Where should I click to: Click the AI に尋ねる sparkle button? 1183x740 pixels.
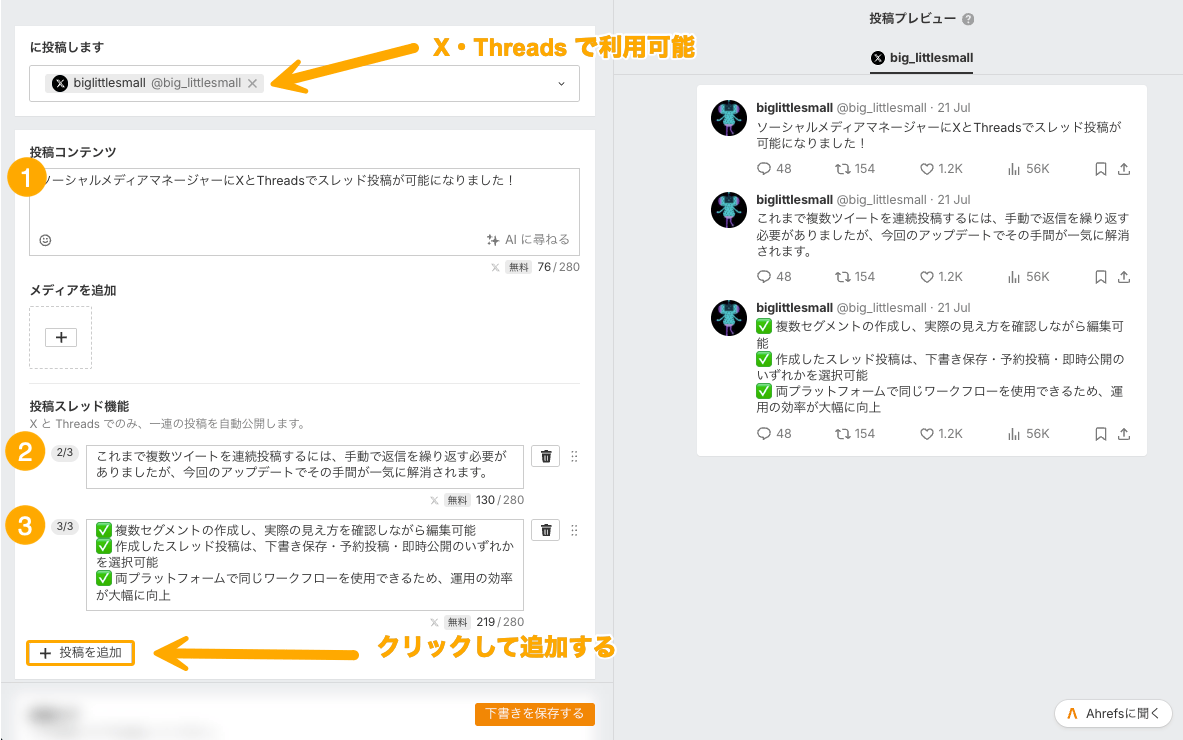point(528,240)
